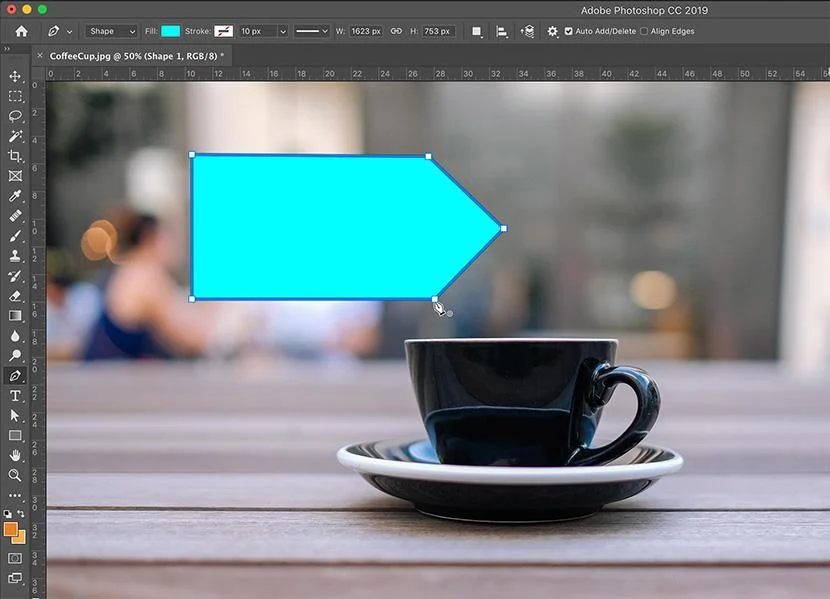This screenshot has height=599, width=830.
Task: Select the Healing Brush tool
Action: point(15,216)
